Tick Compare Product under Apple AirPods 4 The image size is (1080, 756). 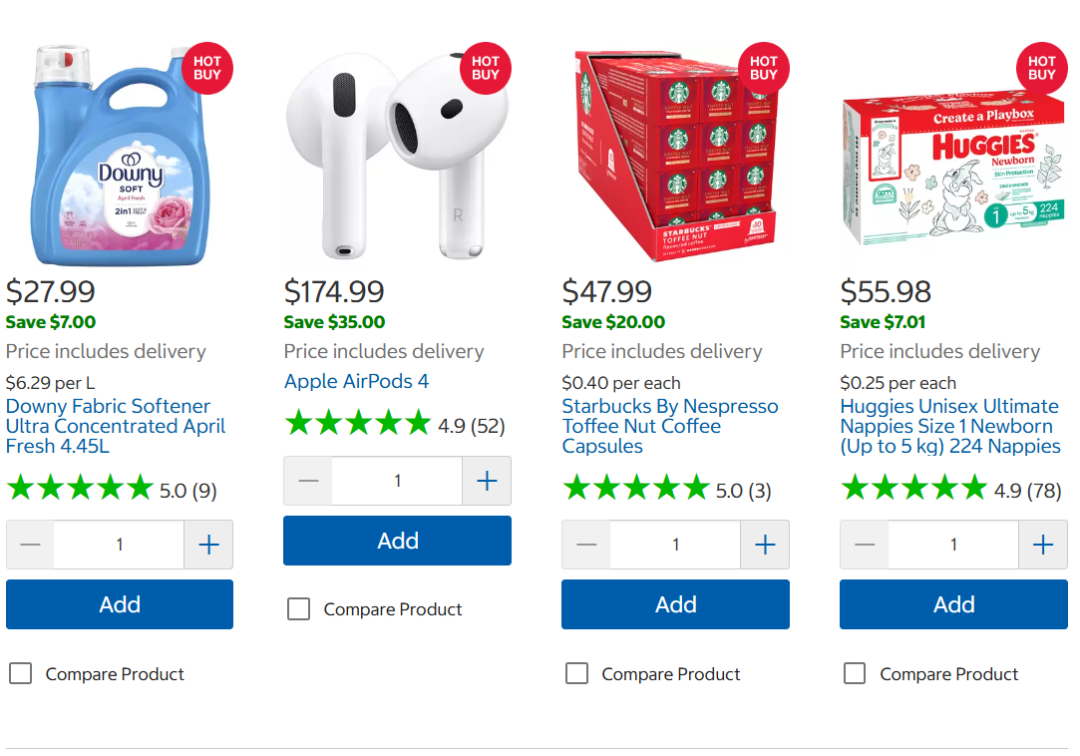pos(299,609)
